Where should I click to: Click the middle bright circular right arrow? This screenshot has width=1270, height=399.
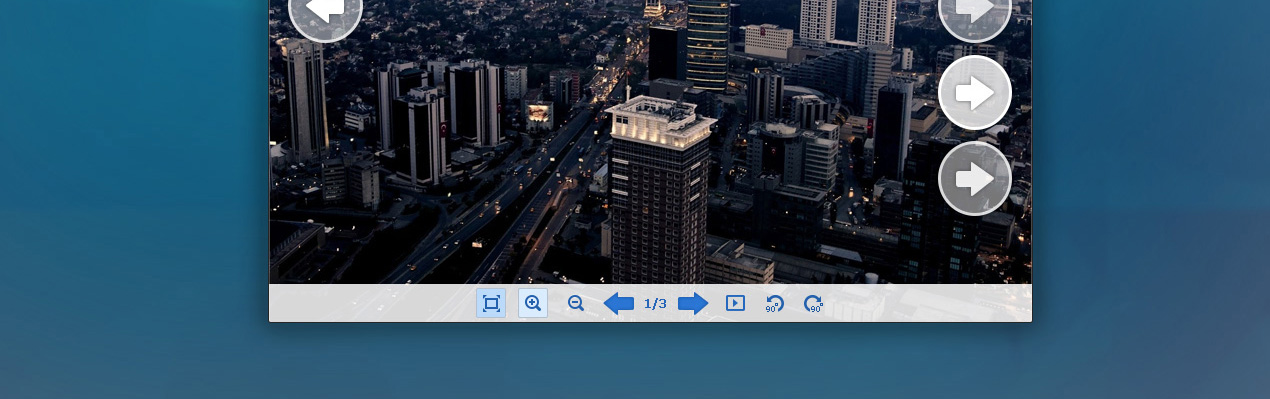tap(975, 93)
